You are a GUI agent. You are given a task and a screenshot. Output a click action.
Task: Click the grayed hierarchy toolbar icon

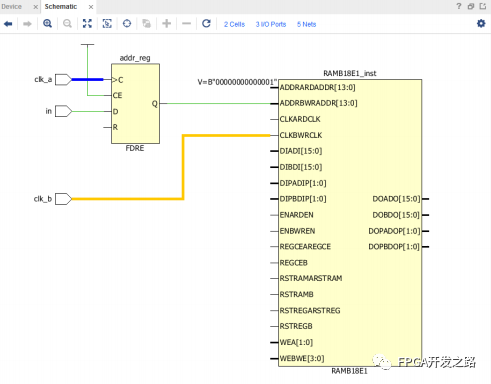[x=146, y=24]
